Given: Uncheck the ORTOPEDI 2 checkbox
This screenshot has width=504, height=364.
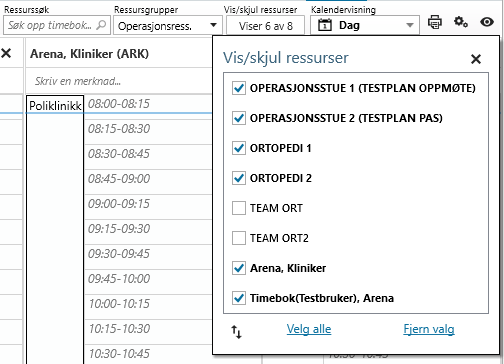Looking at the screenshot, I should (x=239, y=178).
